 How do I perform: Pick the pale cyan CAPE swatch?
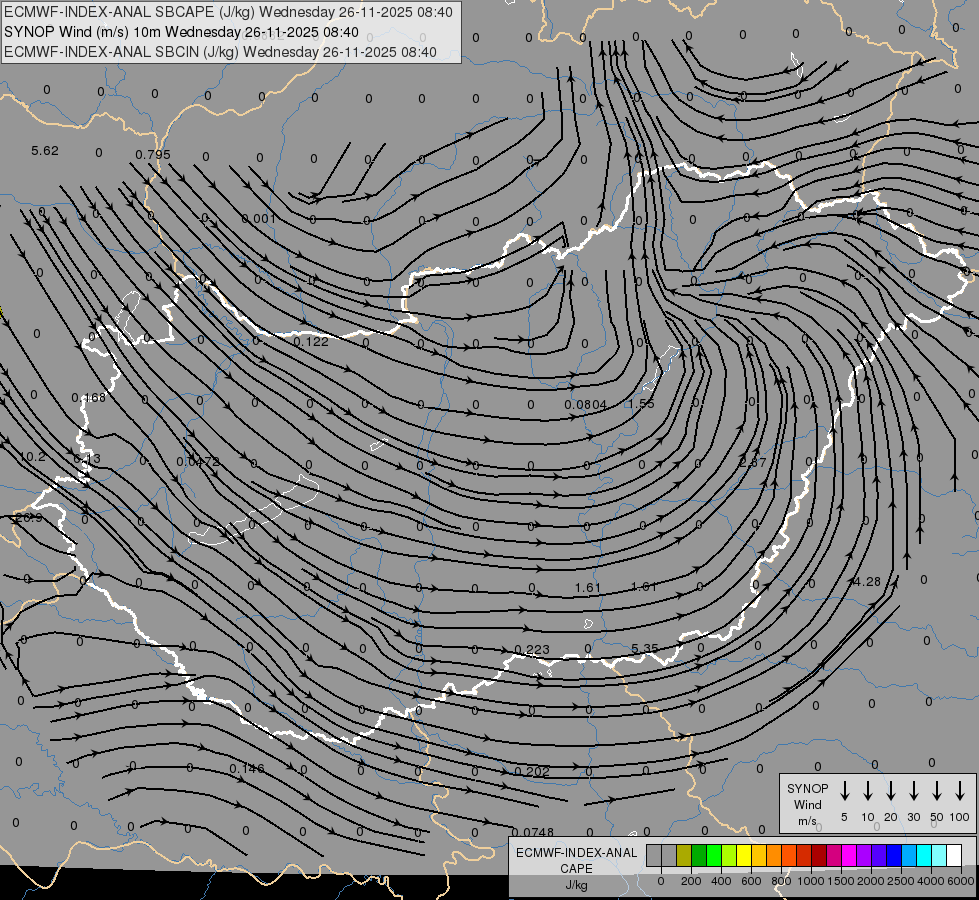click(x=938, y=855)
